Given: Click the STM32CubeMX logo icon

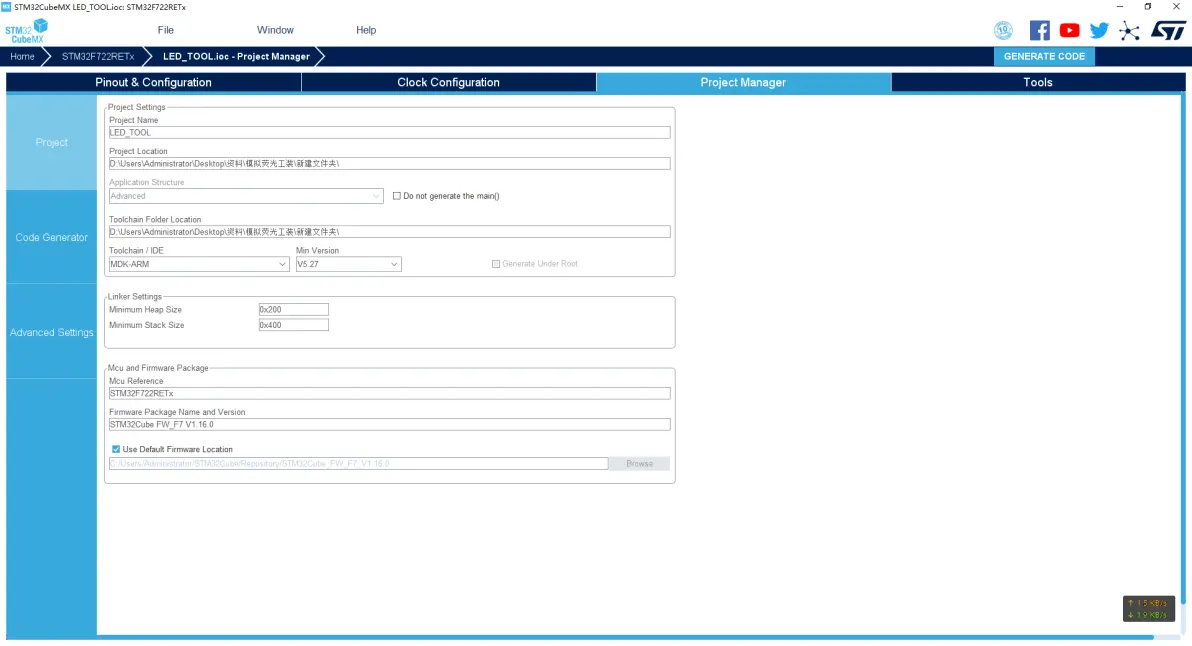Looking at the screenshot, I should tap(27, 31).
